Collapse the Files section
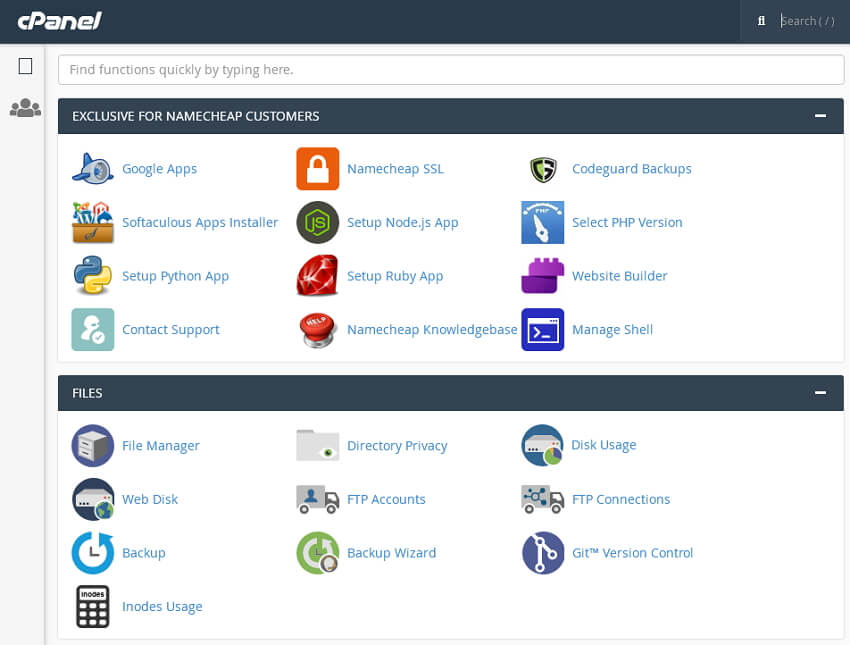The height and width of the screenshot is (645, 850). (x=820, y=392)
